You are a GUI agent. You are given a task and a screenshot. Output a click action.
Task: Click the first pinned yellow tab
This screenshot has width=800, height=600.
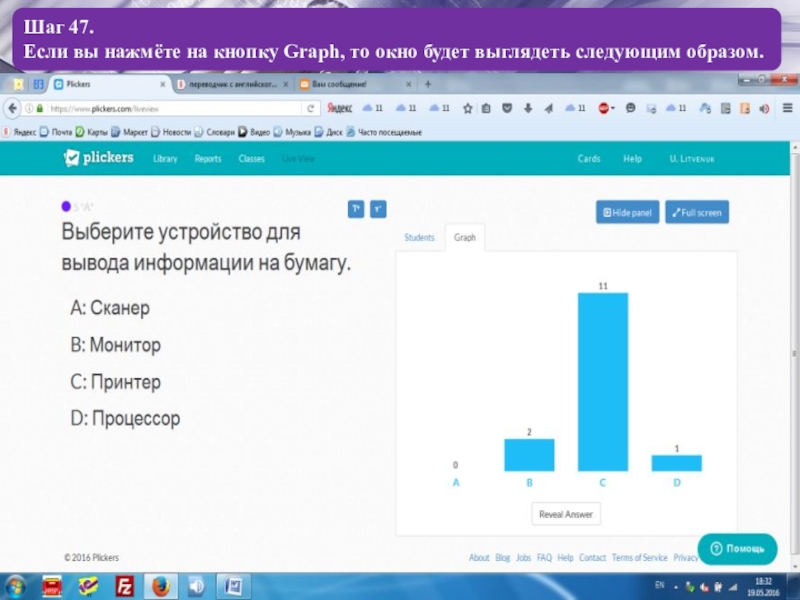pyautogui.click(x=18, y=84)
